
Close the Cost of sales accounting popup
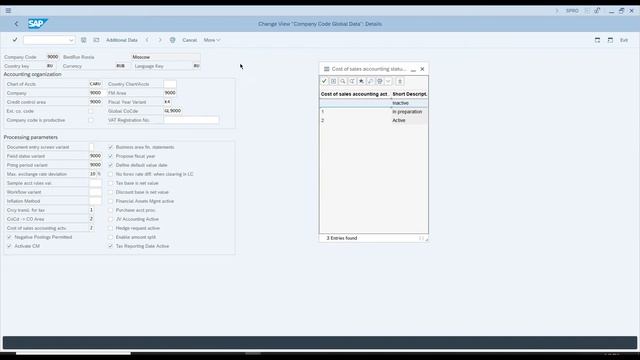(x=422, y=69)
